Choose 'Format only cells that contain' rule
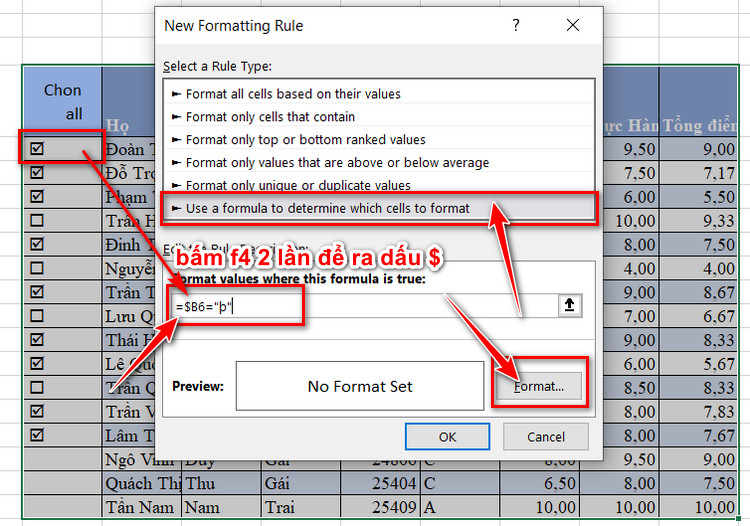The height and width of the screenshot is (526, 750). (379, 117)
